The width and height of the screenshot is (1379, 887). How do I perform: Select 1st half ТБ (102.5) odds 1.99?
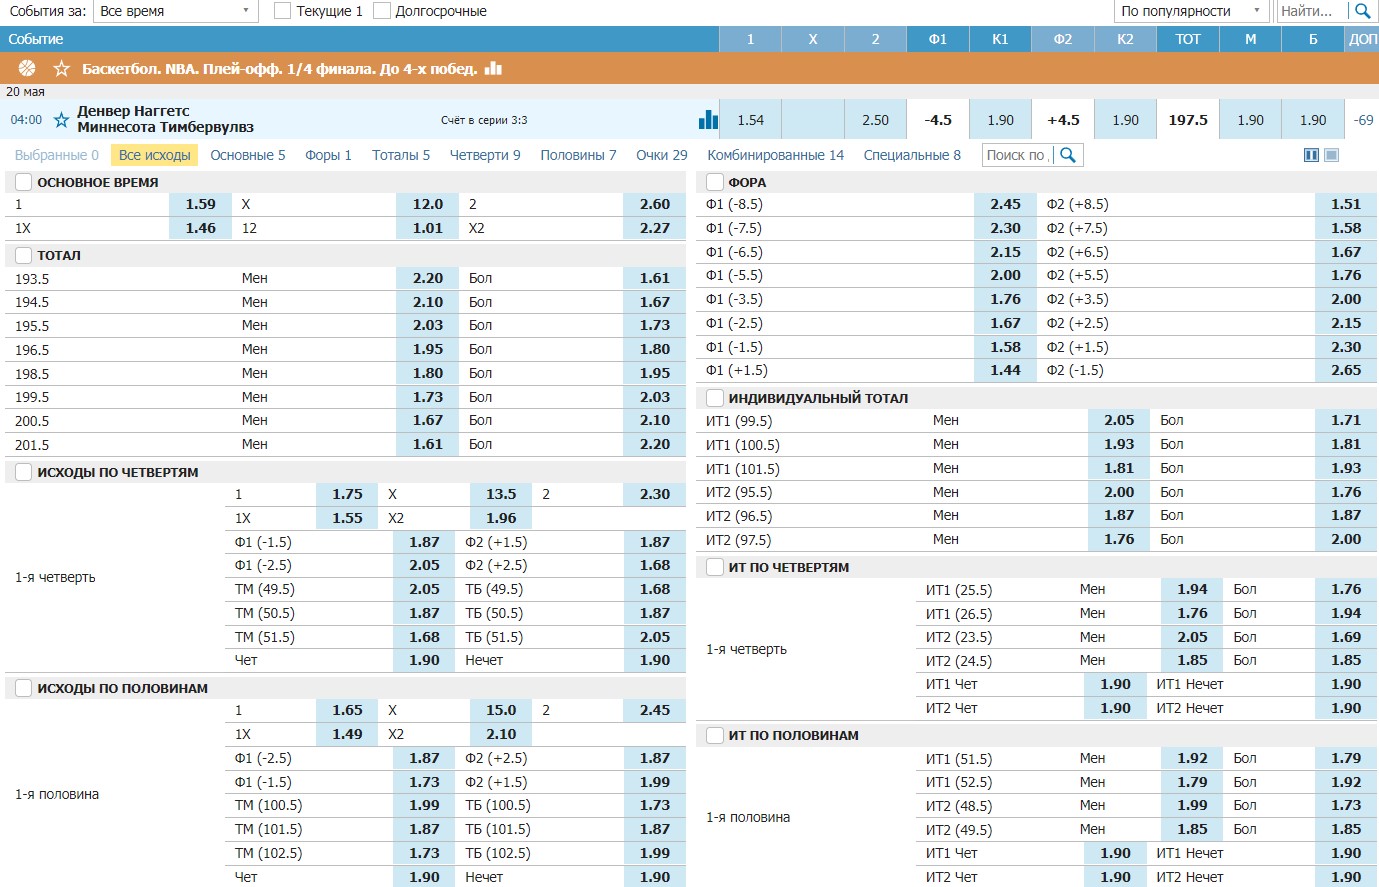tap(655, 853)
